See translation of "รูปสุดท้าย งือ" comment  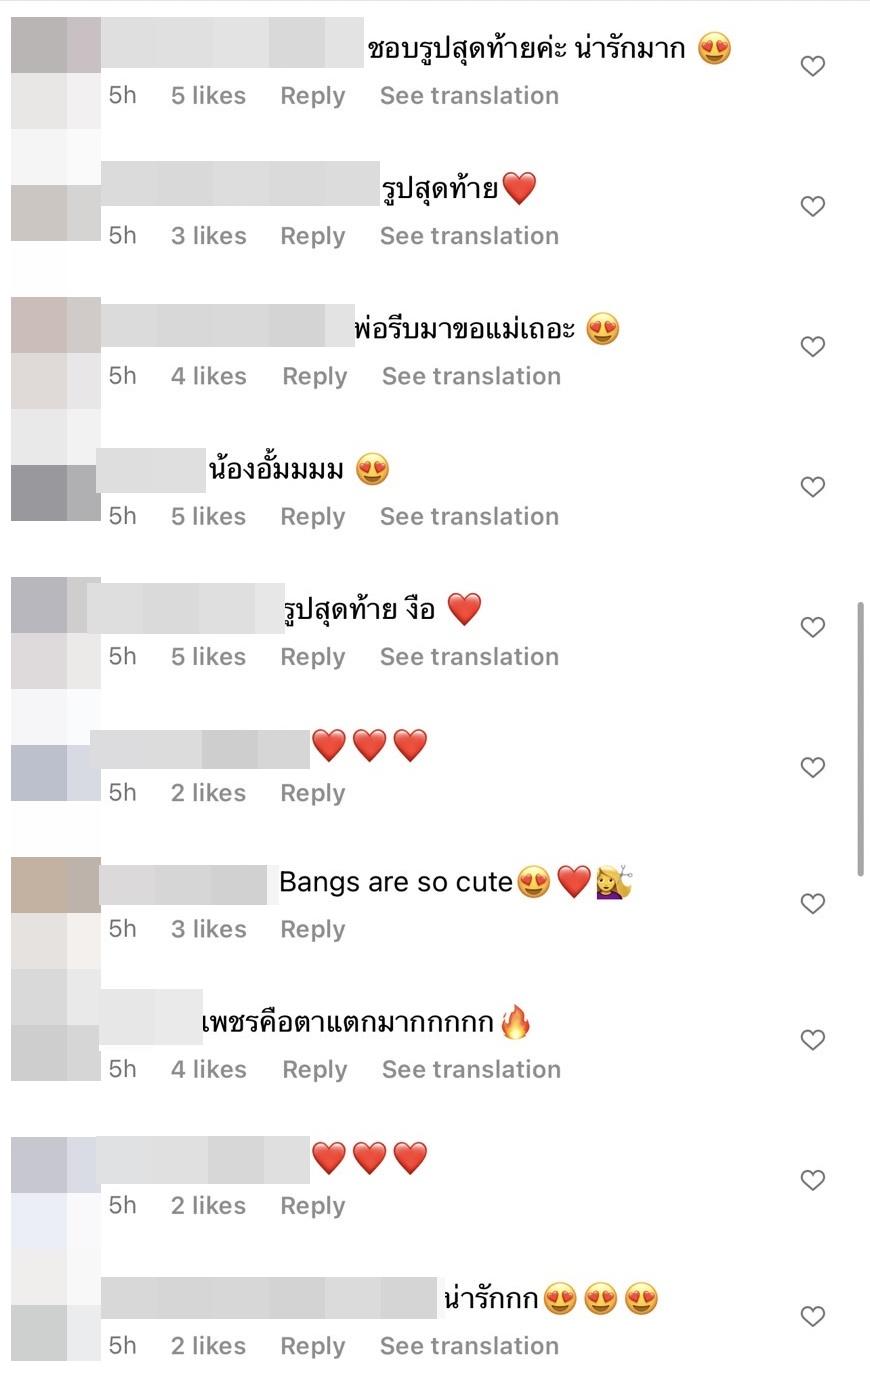(469, 656)
